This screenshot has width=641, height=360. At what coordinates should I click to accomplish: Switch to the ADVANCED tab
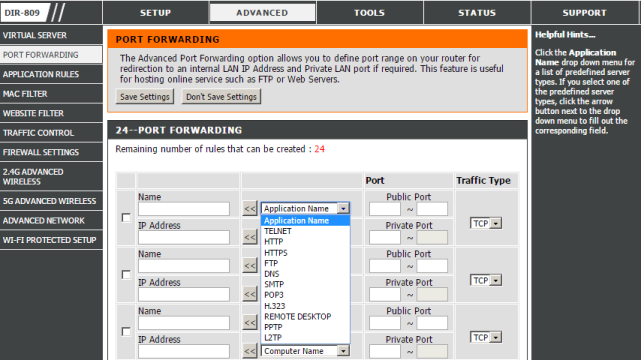tap(262, 13)
